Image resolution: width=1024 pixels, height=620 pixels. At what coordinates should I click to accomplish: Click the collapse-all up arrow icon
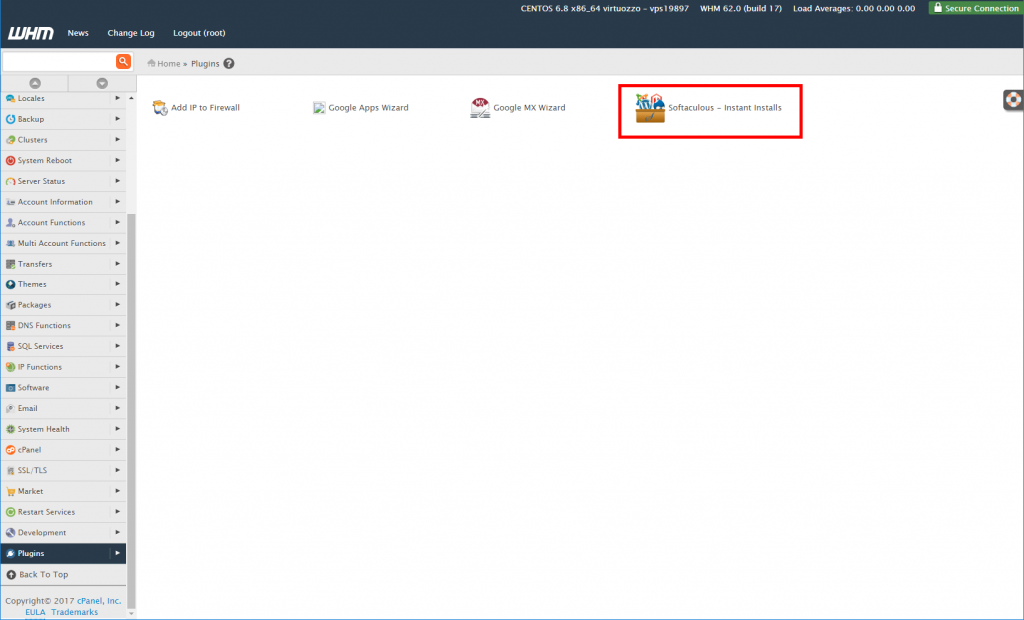click(35, 83)
